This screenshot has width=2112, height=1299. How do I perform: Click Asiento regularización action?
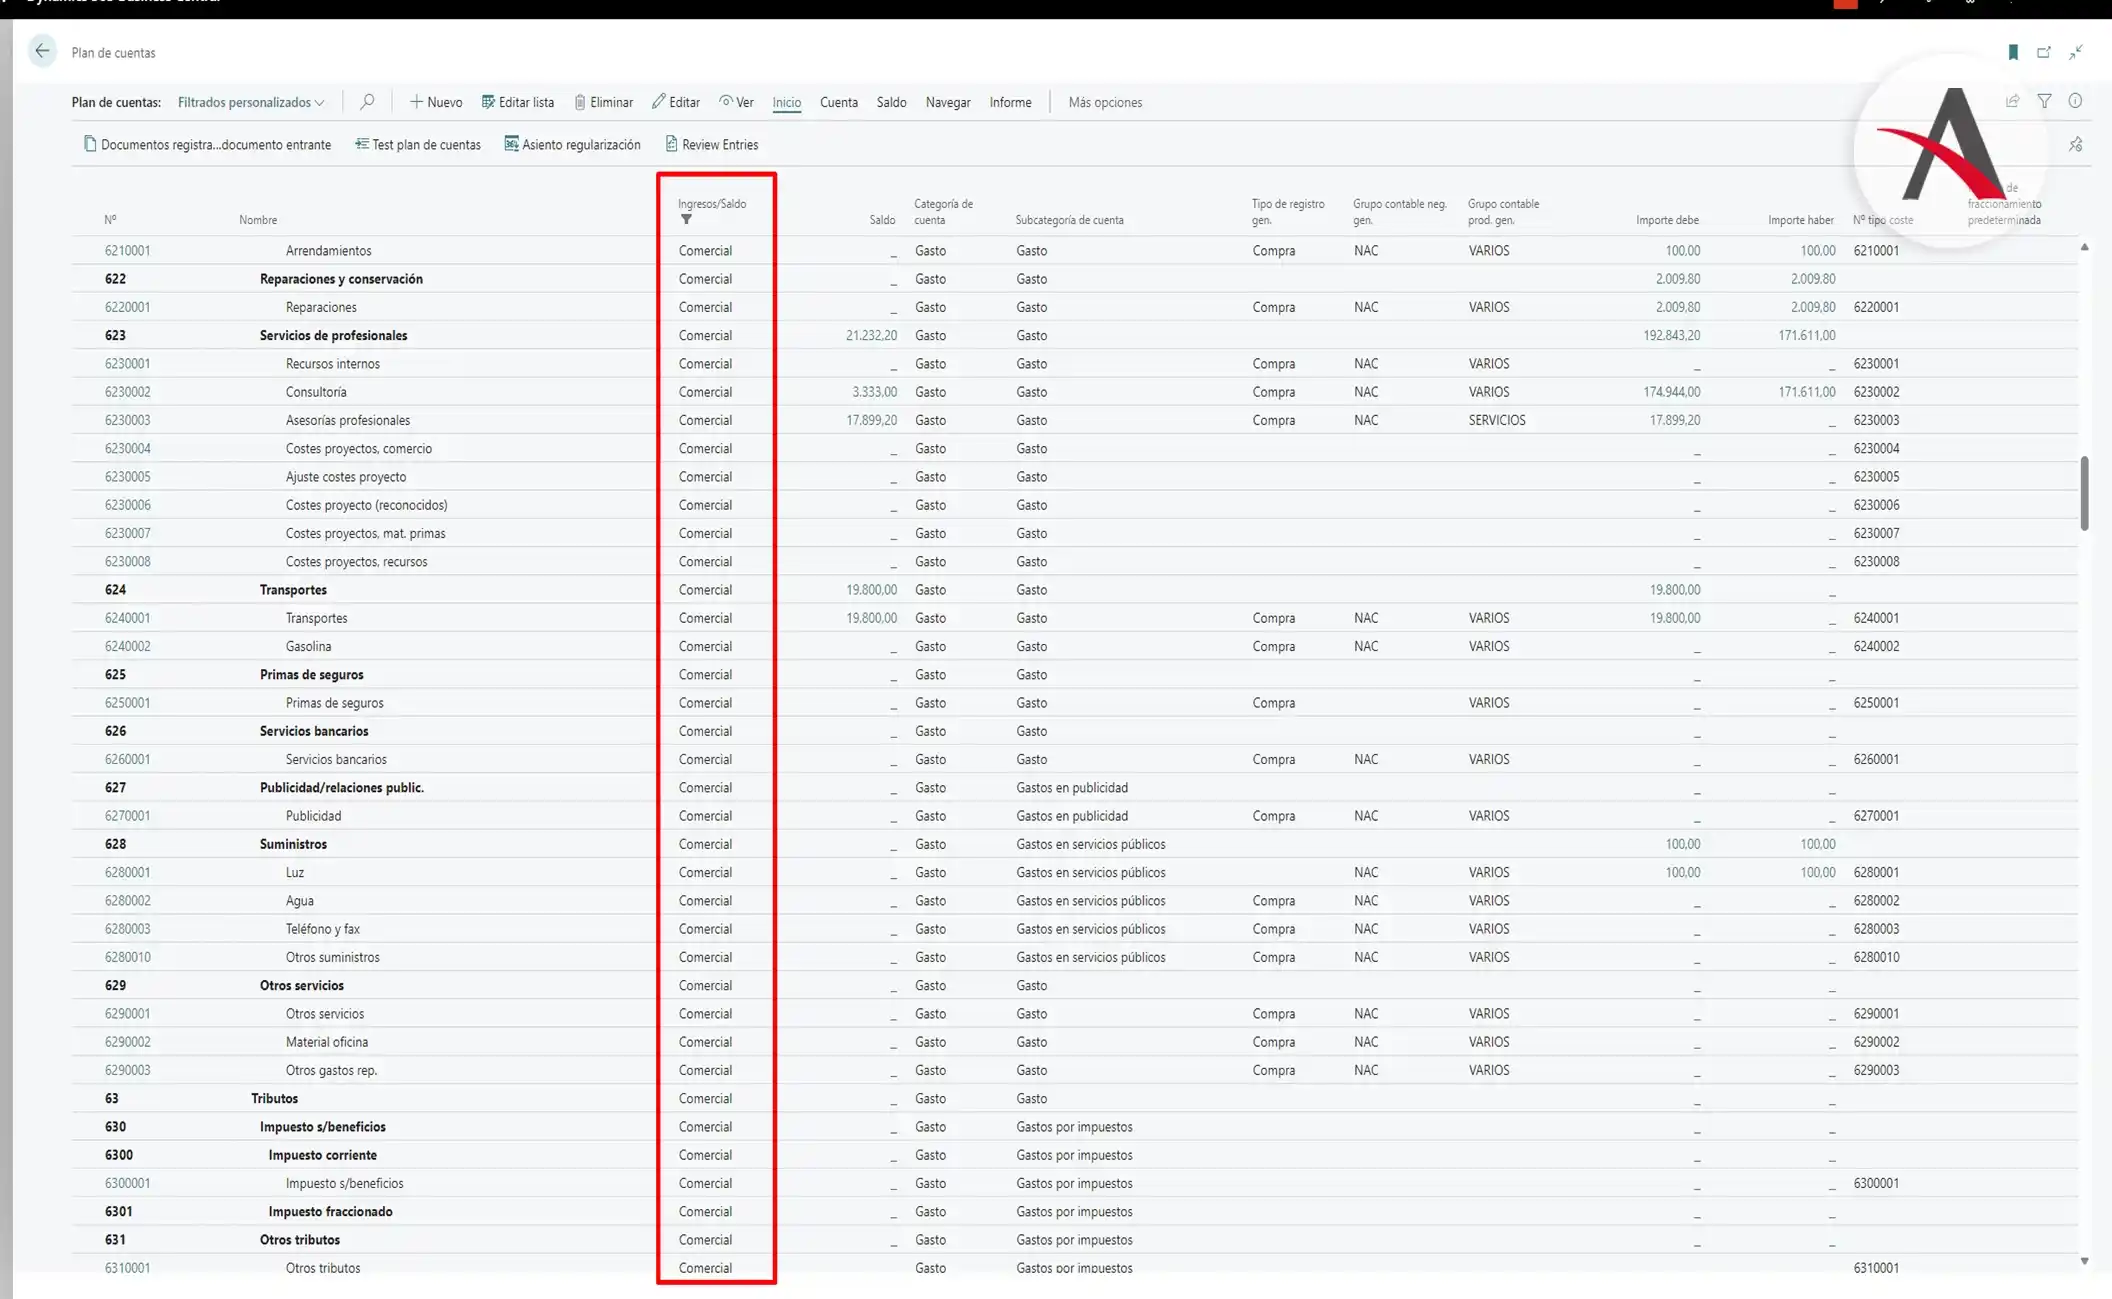point(572,145)
